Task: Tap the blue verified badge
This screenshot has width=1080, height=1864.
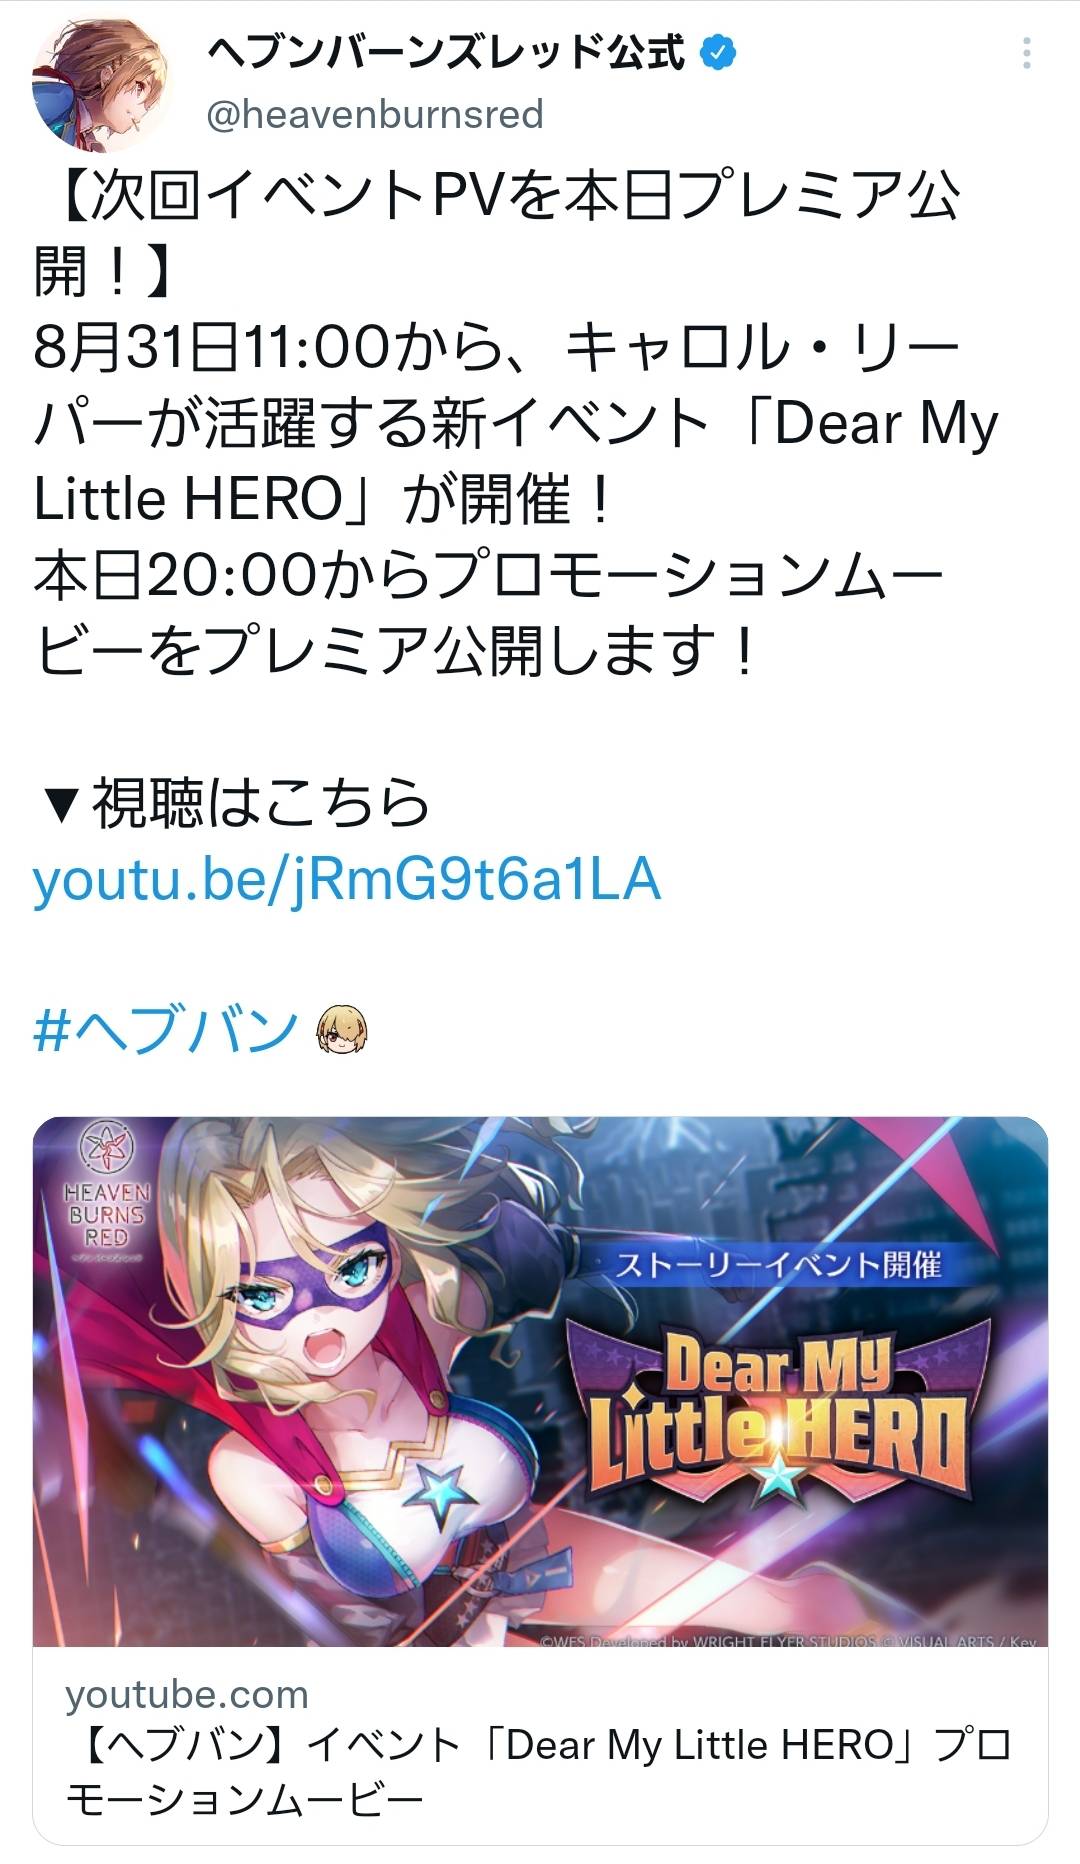Action: pos(717,53)
